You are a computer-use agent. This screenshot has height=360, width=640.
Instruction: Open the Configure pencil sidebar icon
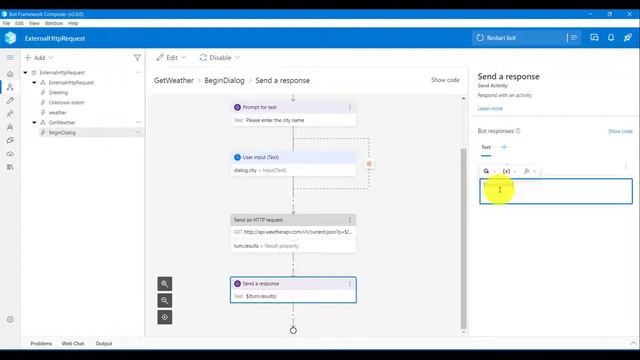[10, 100]
